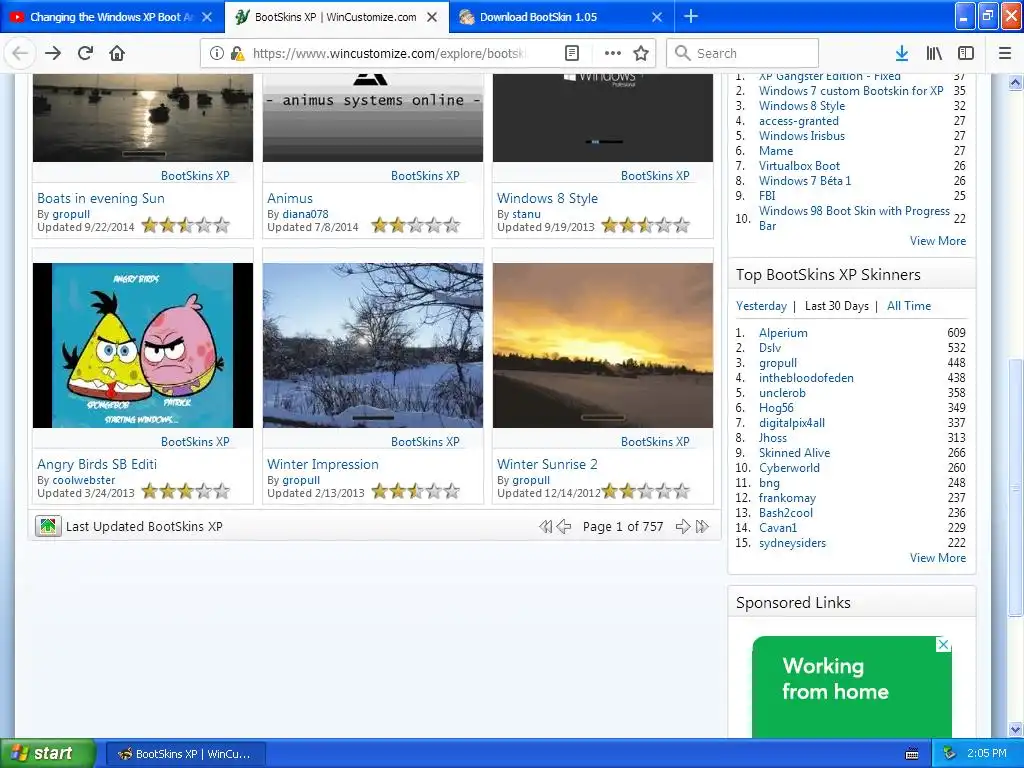This screenshot has height=768, width=1024.
Task: View author diana078 profile
Action: point(305,214)
